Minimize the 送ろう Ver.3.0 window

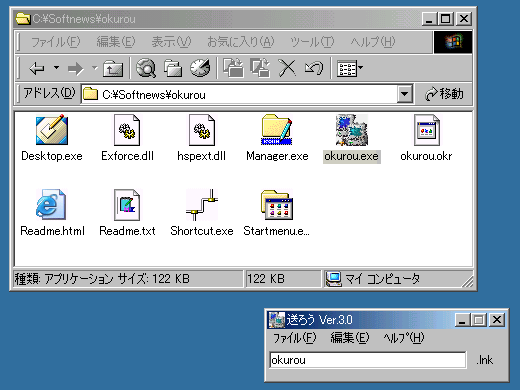(x=462, y=320)
